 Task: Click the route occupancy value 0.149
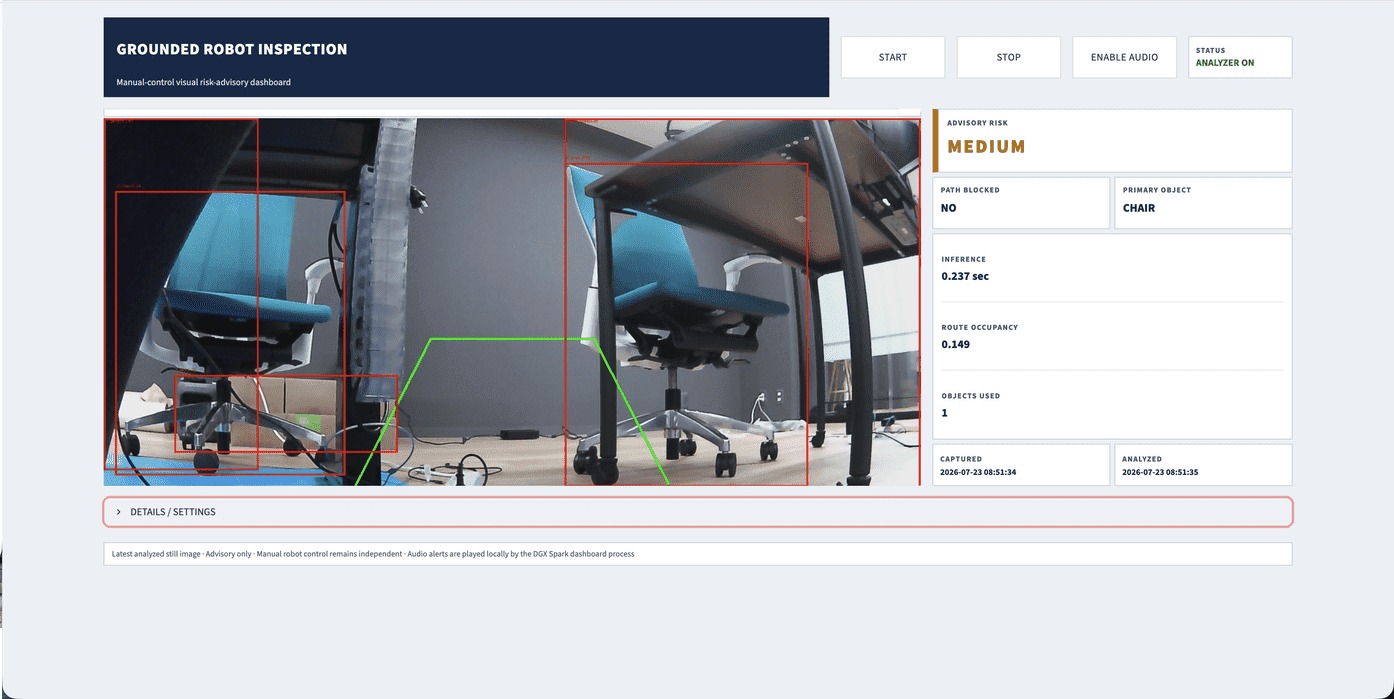pyautogui.click(x=955, y=344)
